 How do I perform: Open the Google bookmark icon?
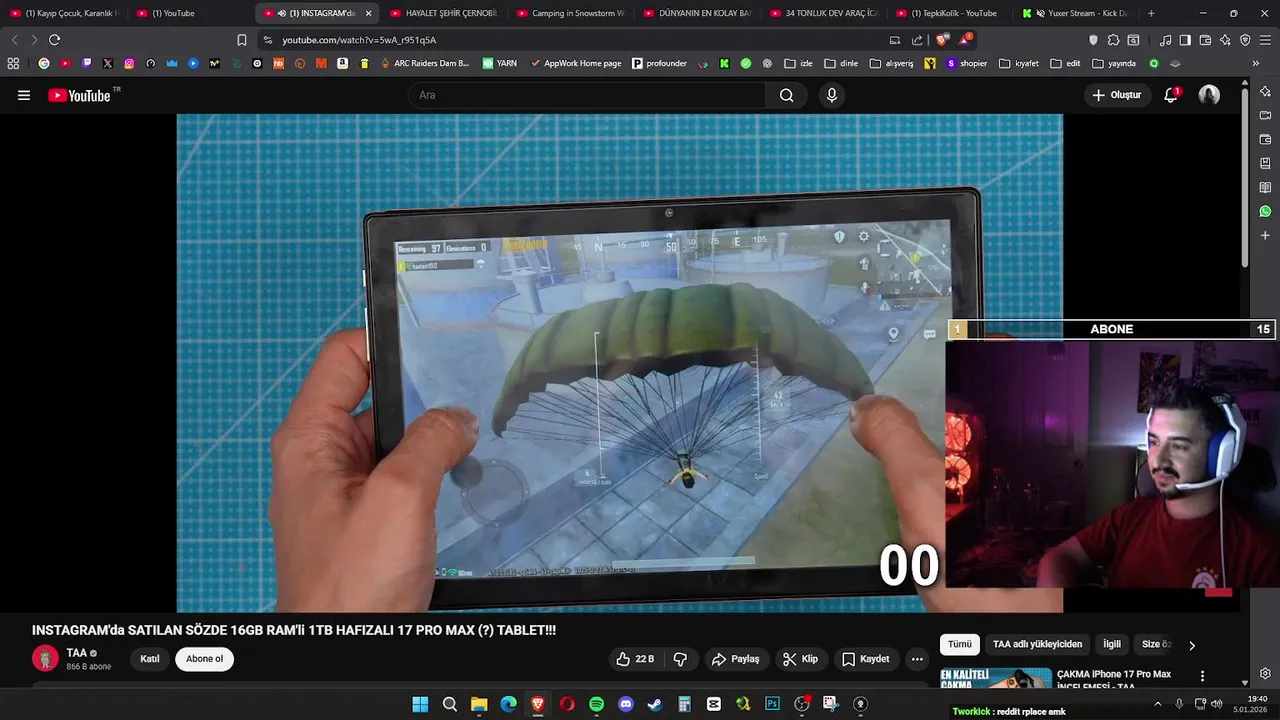[x=44, y=63]
